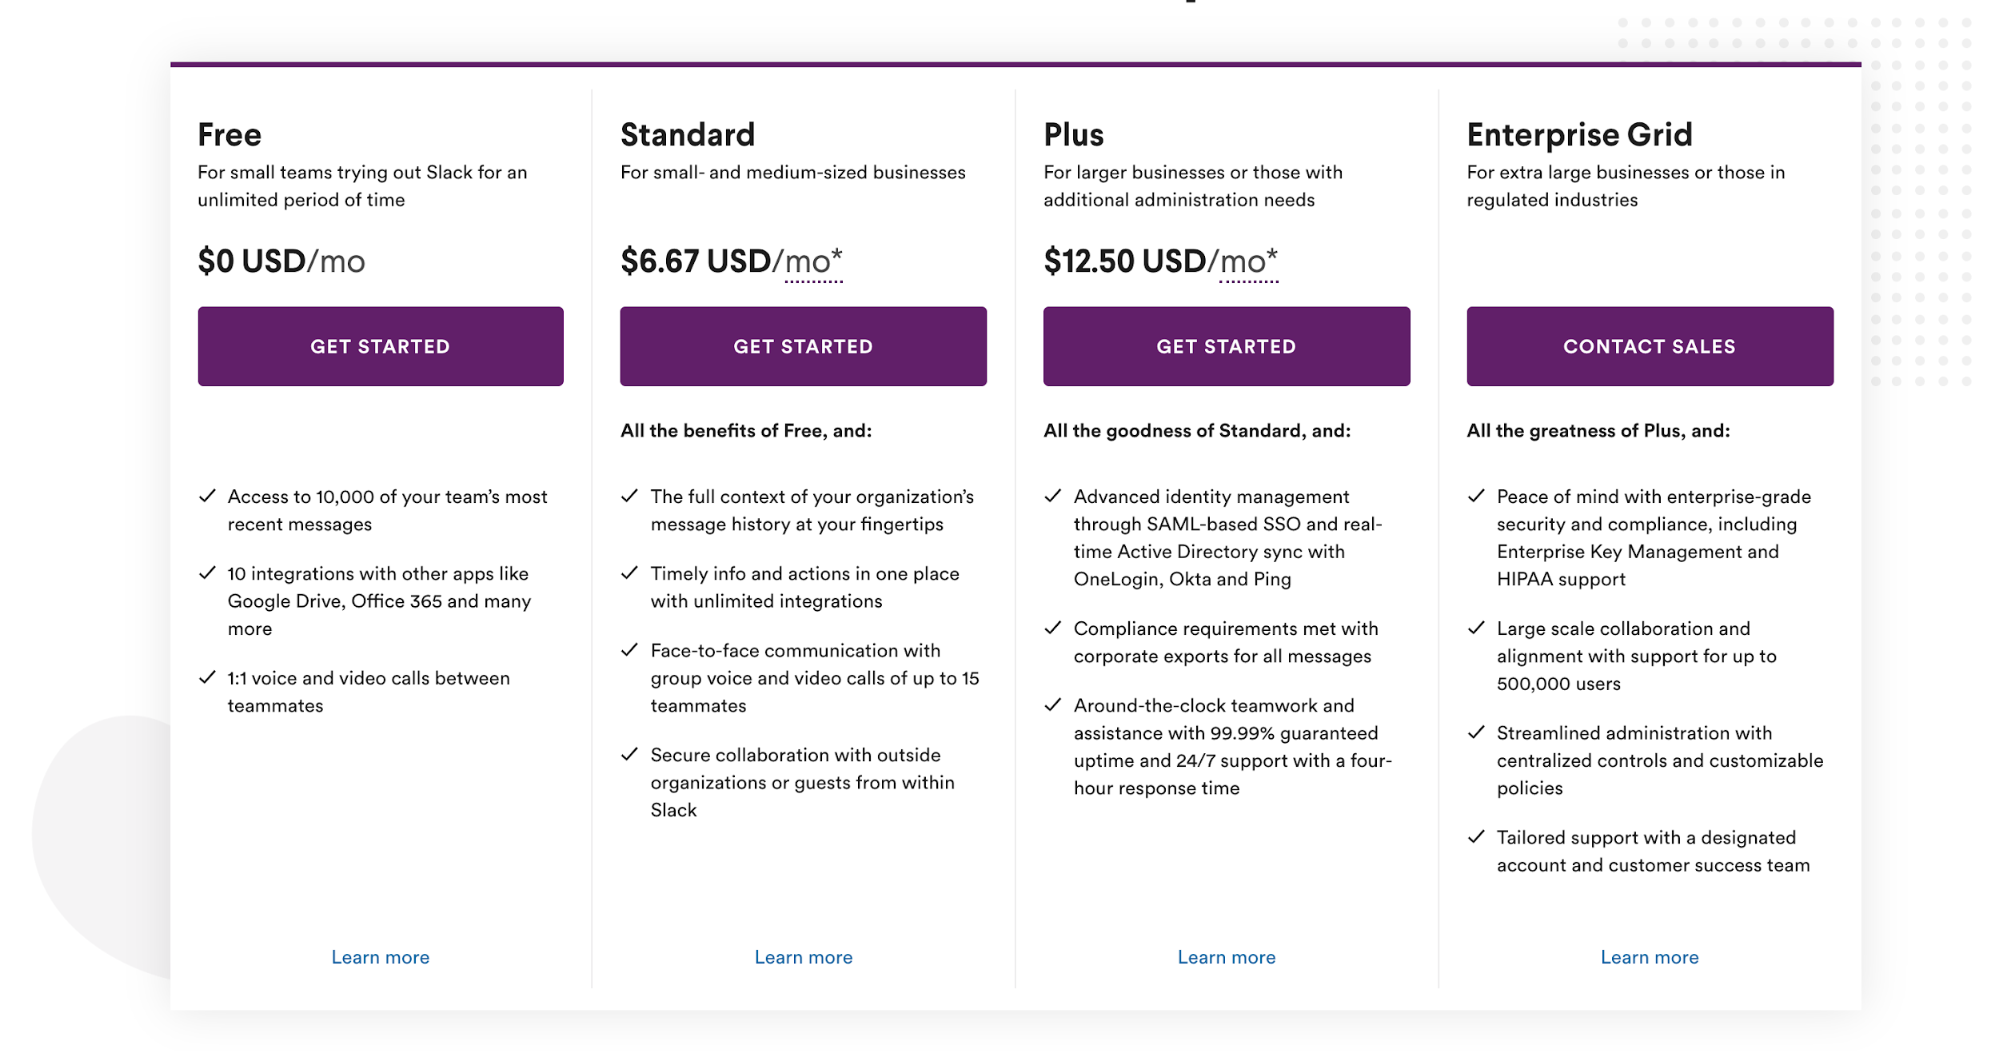This screenshot has height=1052, width=1999.
Task: Click checkmark beside 1:1 voice and video calls
Action: pos(208,678)
